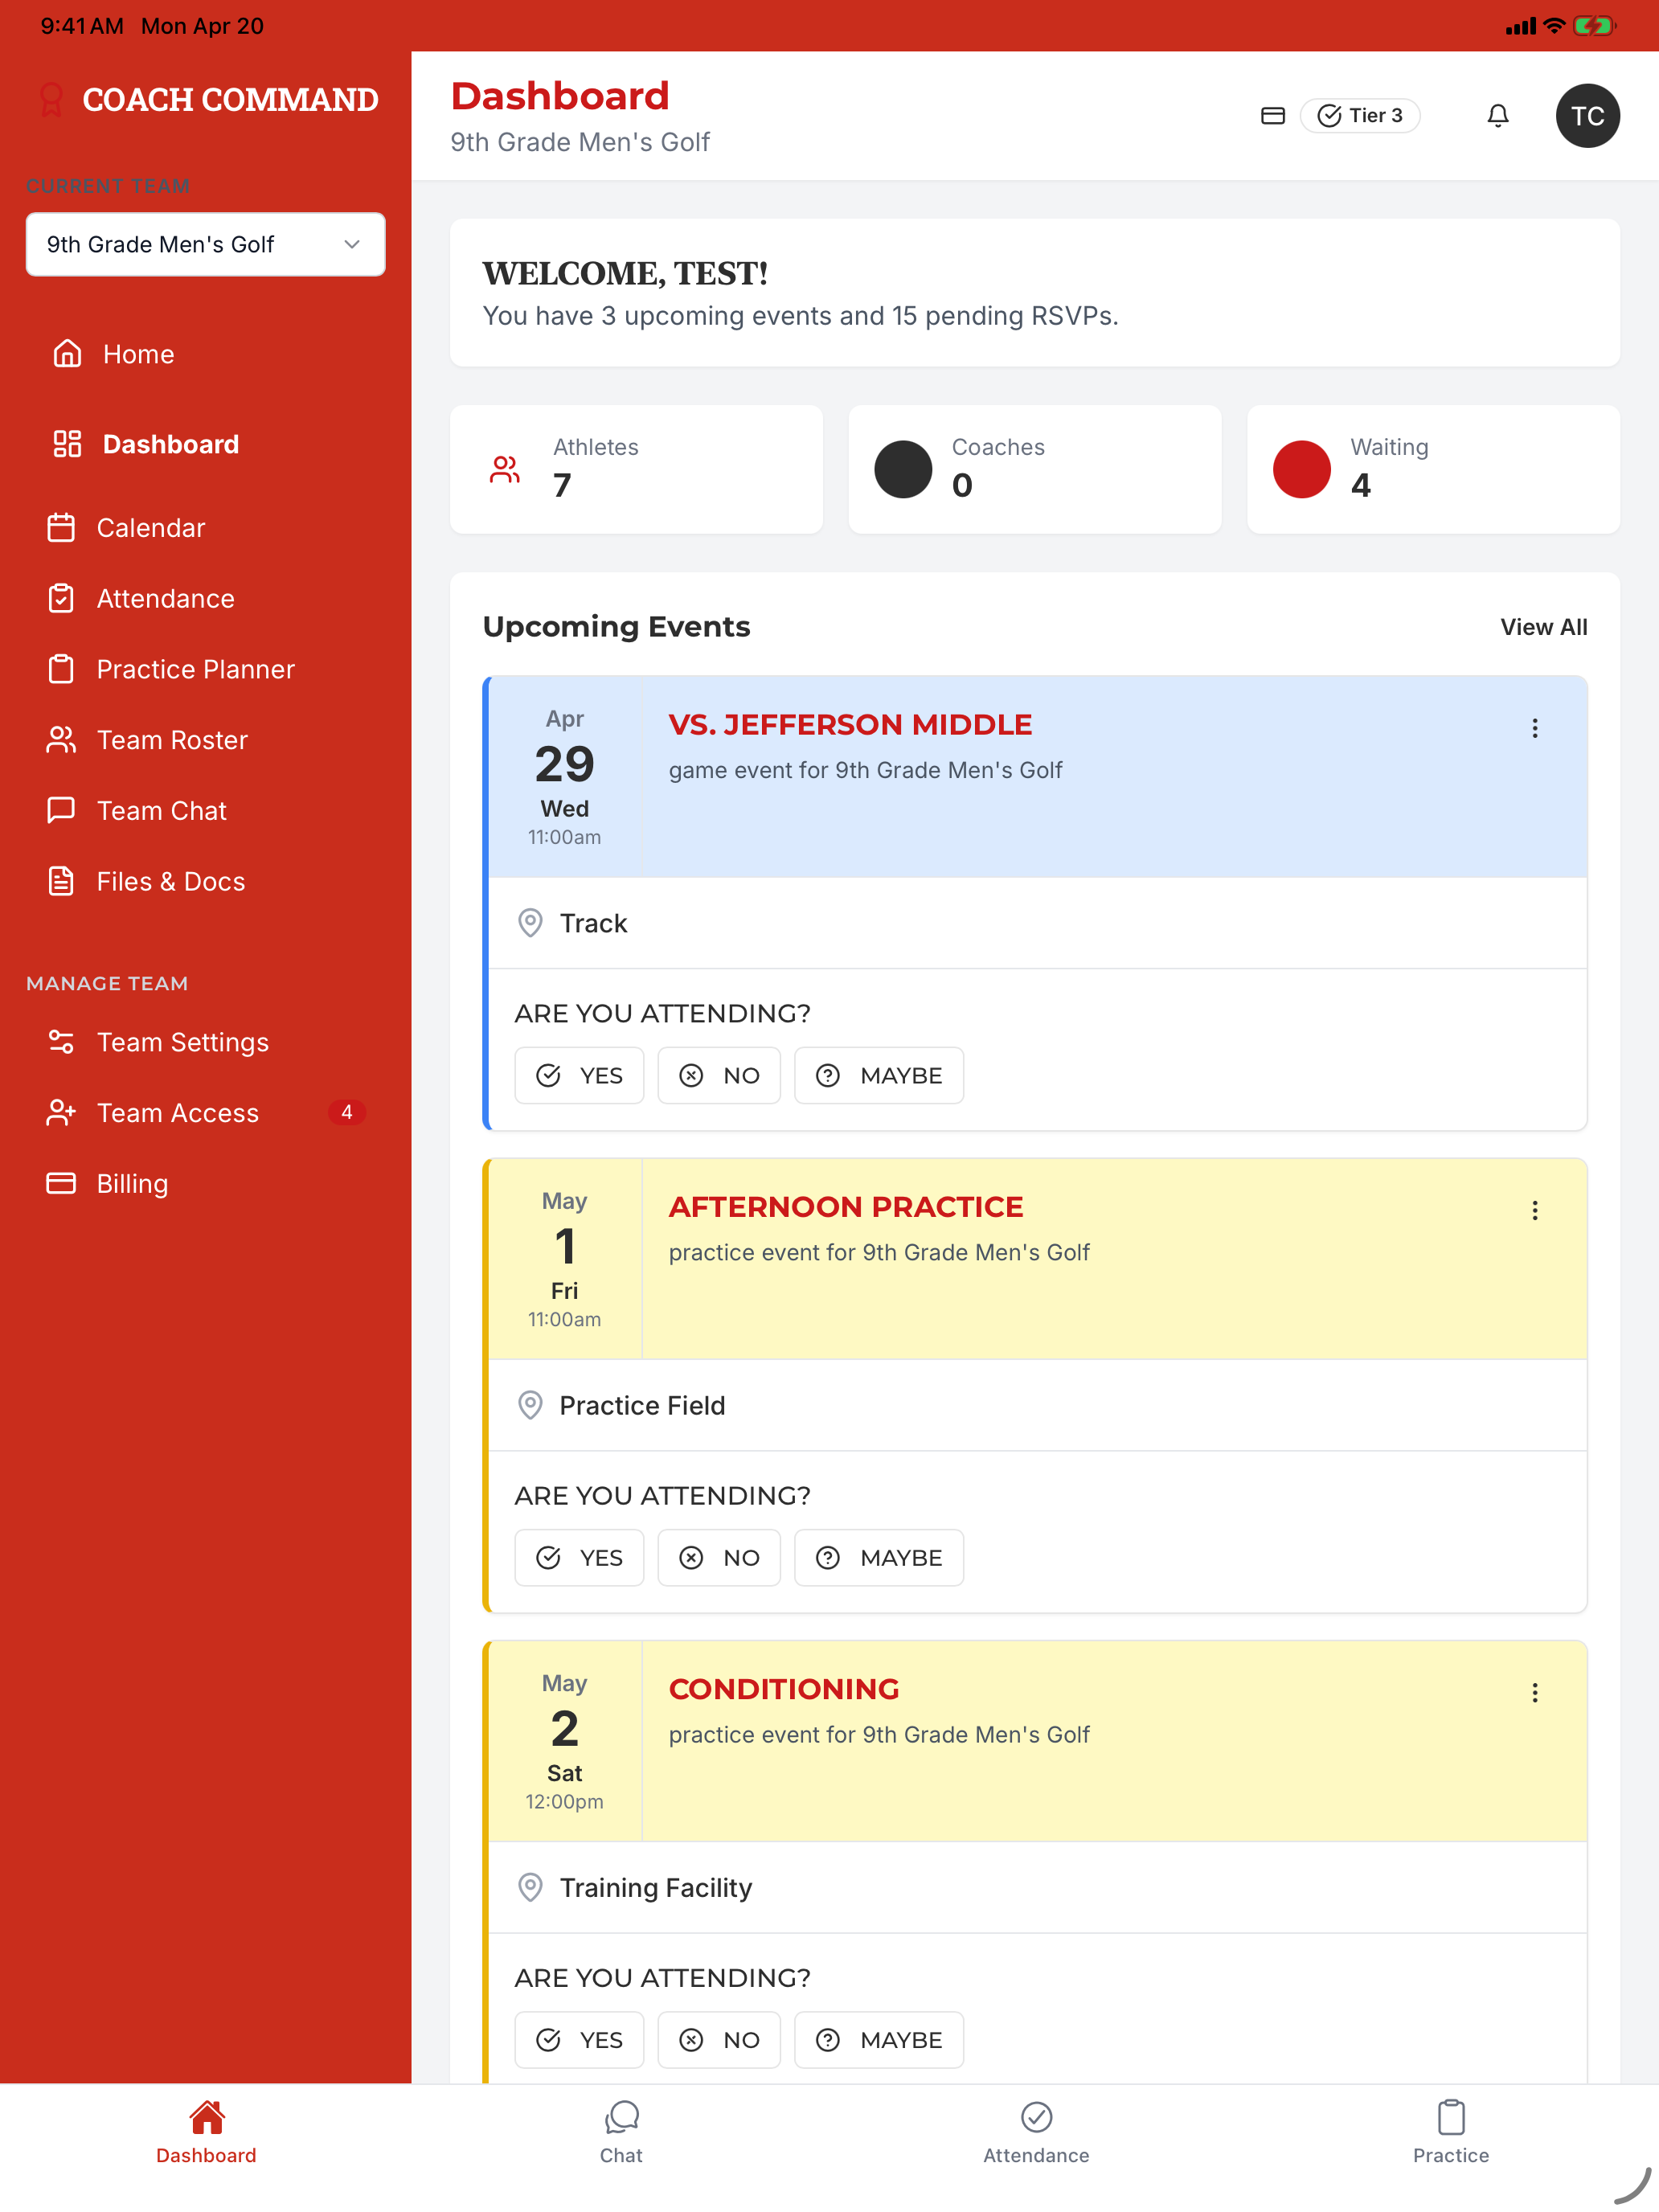Open the CONDITIONING event title
Image resolution: width=1659 pixels, height=2212 pixels.
(784, 1689)
